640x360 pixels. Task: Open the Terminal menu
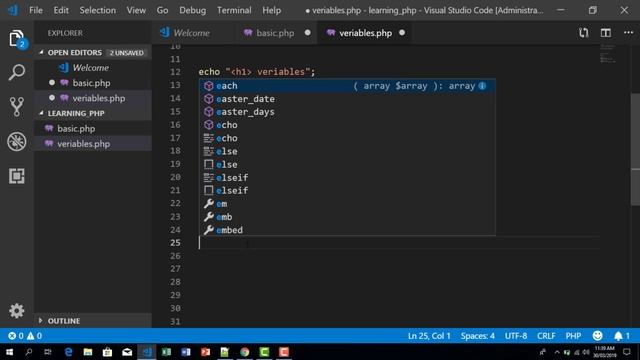click(234, 10)
